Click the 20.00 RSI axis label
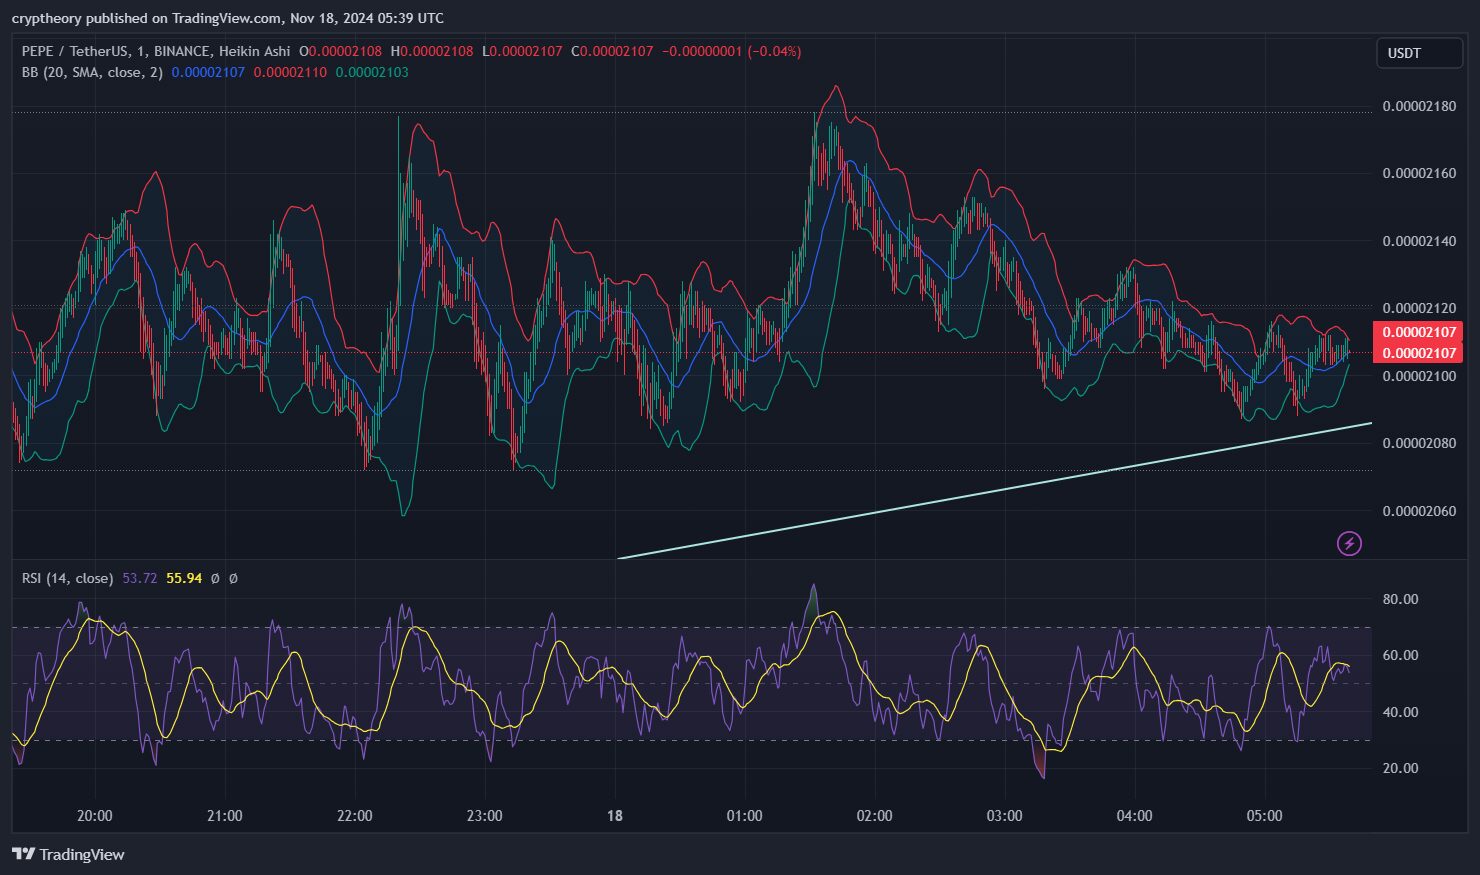 click(1400, 768)
